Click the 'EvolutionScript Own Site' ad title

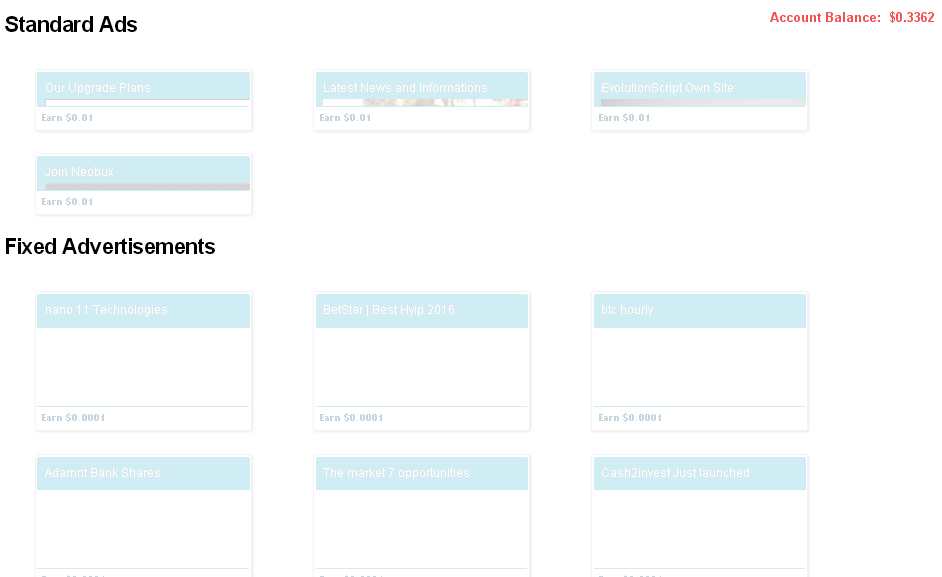coord(667,88)
